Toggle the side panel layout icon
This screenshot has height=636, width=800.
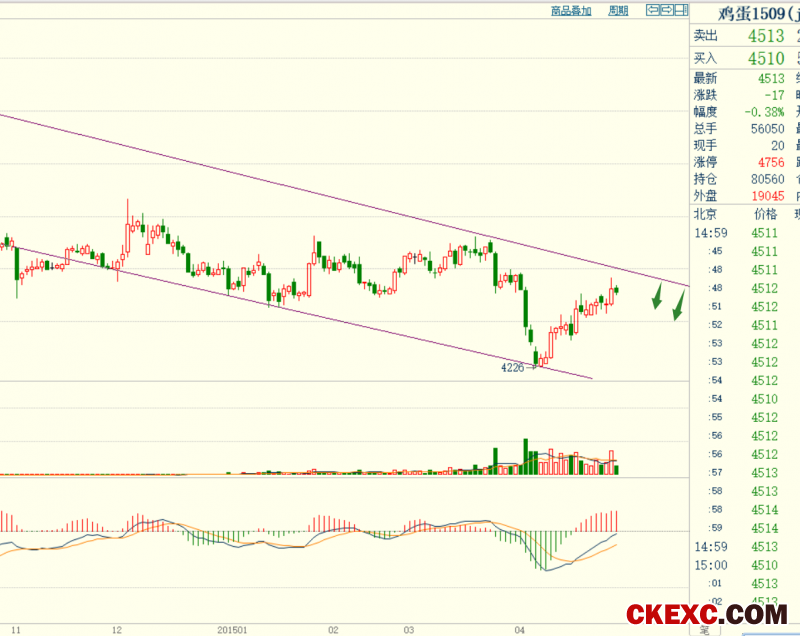pos(680,10)
